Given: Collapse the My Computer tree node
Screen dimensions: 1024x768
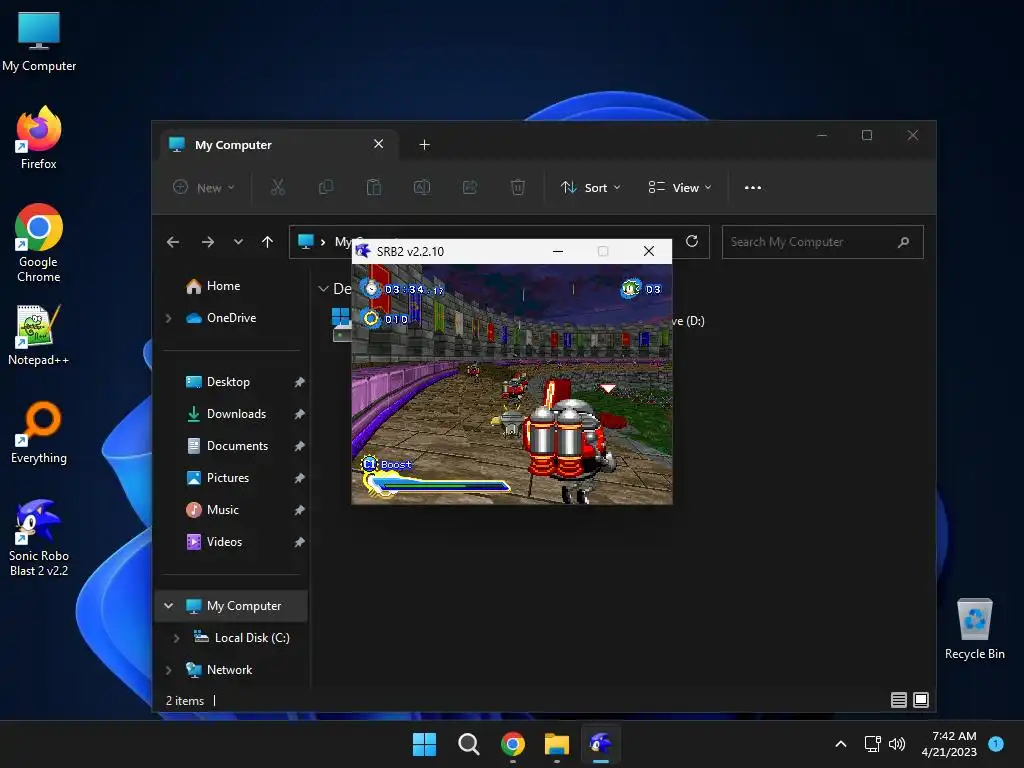Looking at the screenshot, I should [168, 606].
